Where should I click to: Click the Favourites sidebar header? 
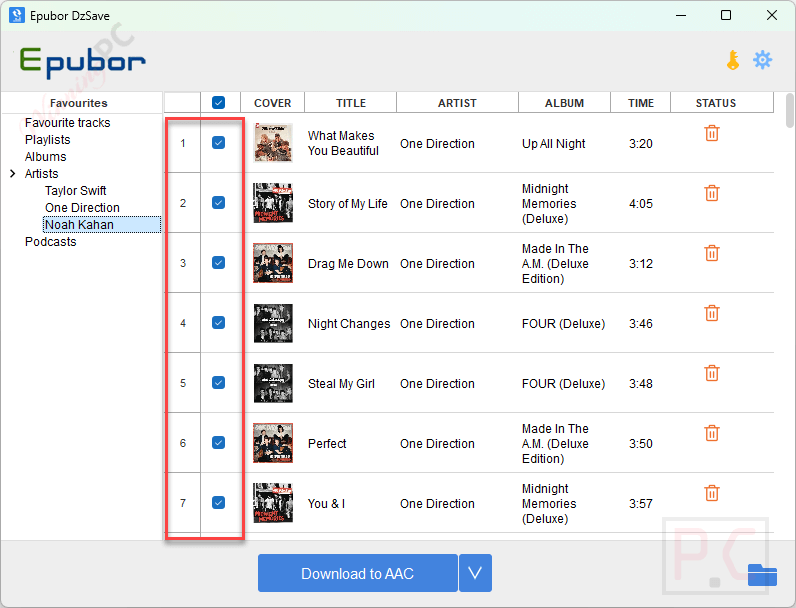[79, 103]
